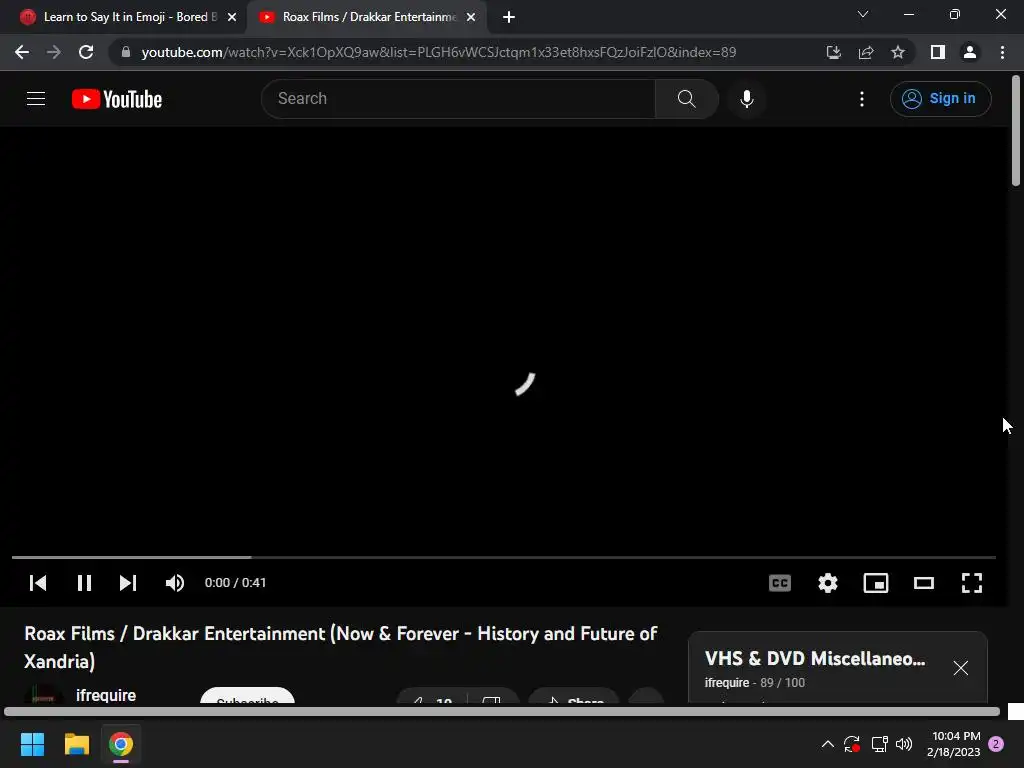Open Chrome three-dot menu
Image resolution: width=1024 pixels, height=768 pixels.
1002,52
